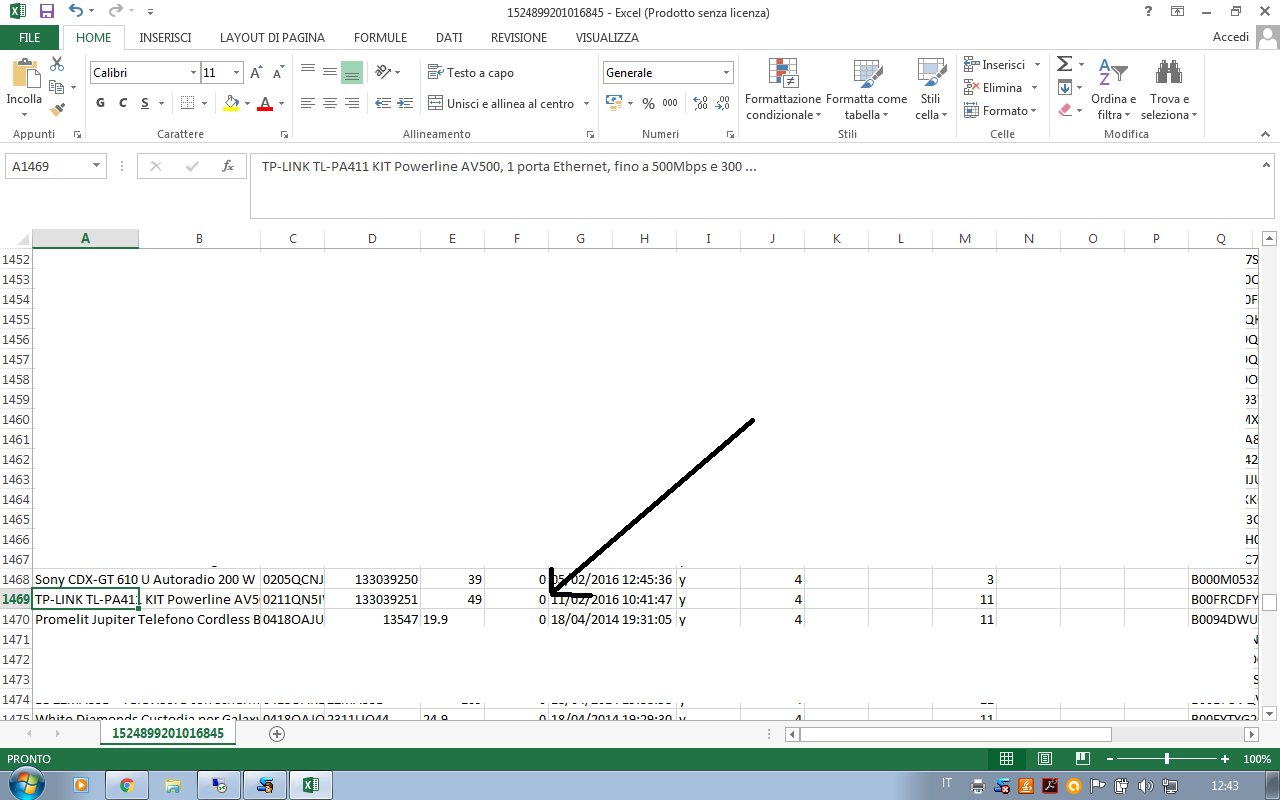Open the Formato cells menu

(x=1000, y=110)
